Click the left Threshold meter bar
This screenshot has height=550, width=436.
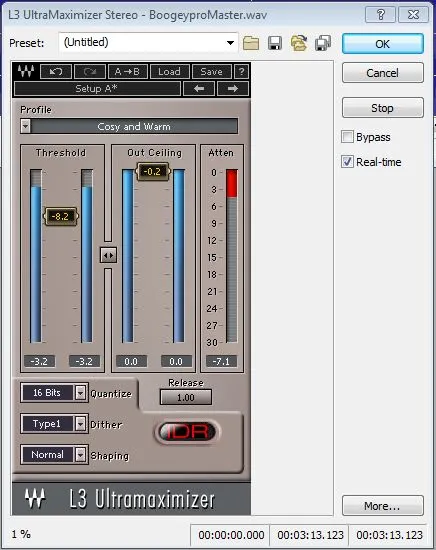(x=36, y=256)
